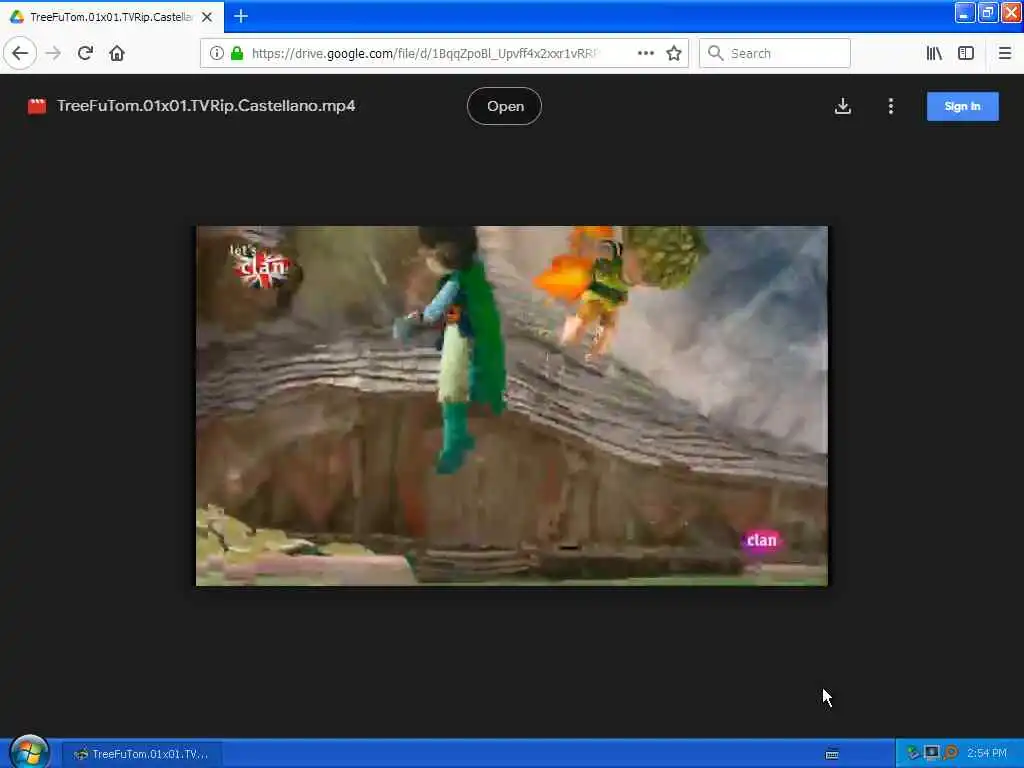Open a new browser tab
The width and height of the screenshot is (1024, 768).
point(241,16)
